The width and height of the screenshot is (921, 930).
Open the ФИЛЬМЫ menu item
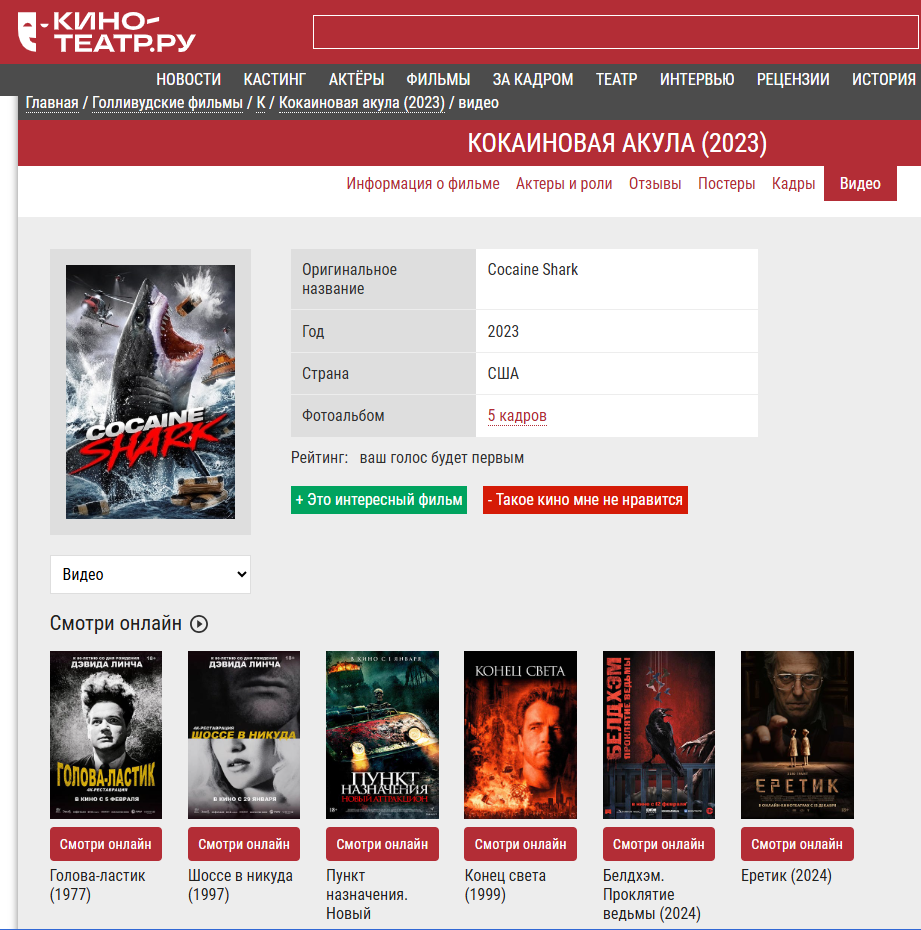click(x=438, y=79)
